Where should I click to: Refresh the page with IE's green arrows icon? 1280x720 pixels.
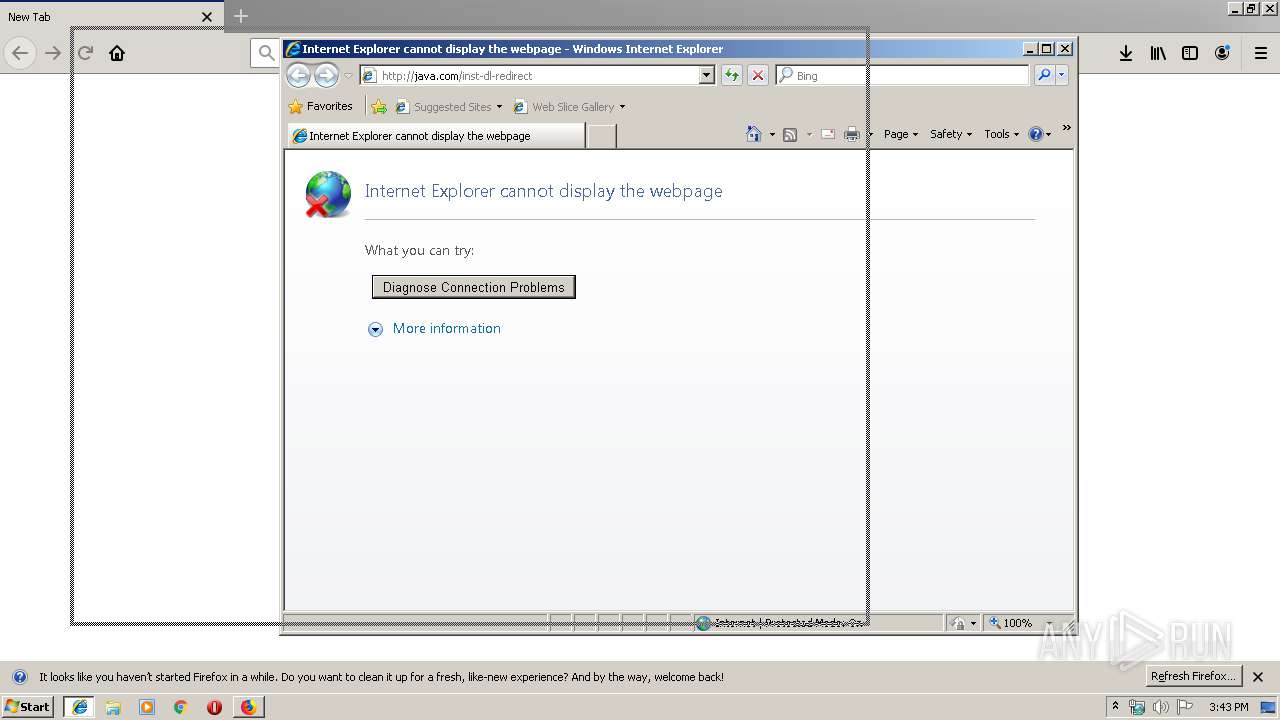point(732,75)
